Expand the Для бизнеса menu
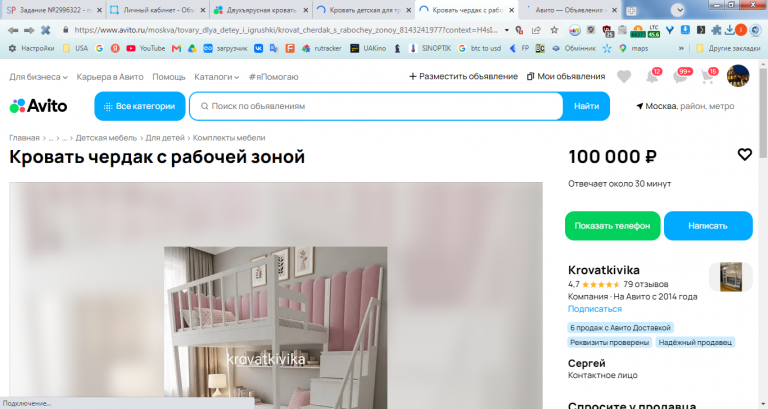768x409 pixels. (x=38, y=77)
